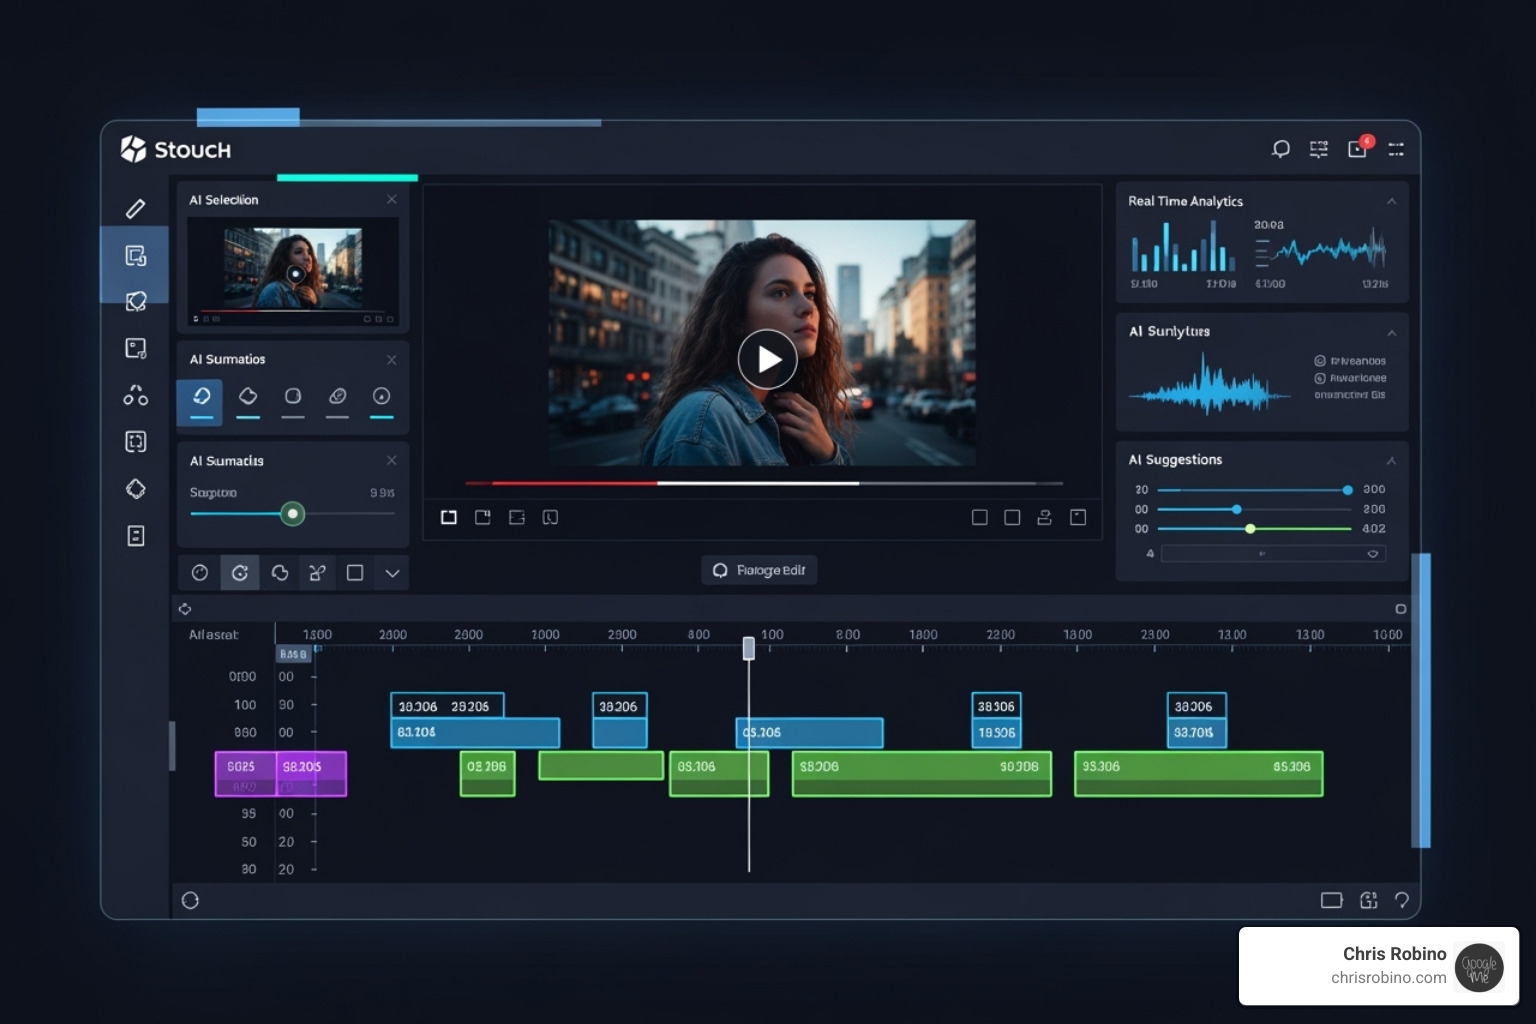Open the dropdown chevron in timeline toolbar
Image resolution: width=1536 pixels, height=1024 pixels.
point(392,573)
